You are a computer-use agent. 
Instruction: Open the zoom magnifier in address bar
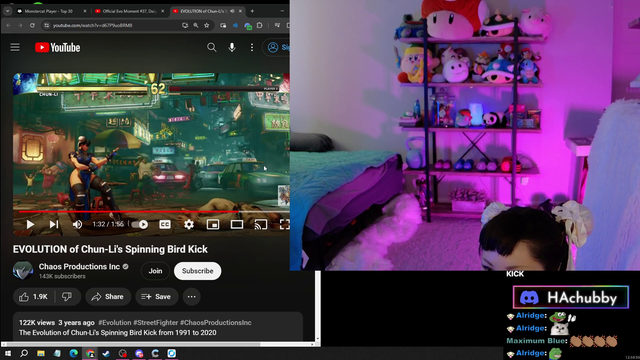click(x=196, y=25)
